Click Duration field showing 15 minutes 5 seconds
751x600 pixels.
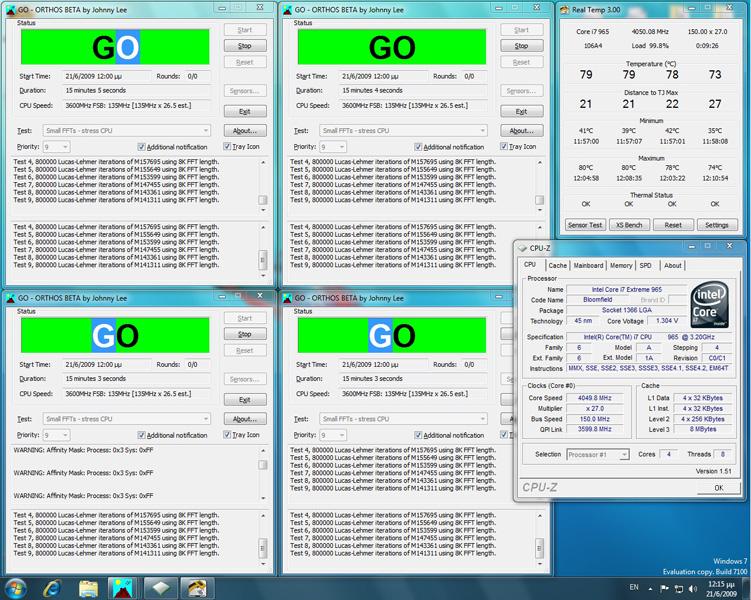tap(137, 91)
